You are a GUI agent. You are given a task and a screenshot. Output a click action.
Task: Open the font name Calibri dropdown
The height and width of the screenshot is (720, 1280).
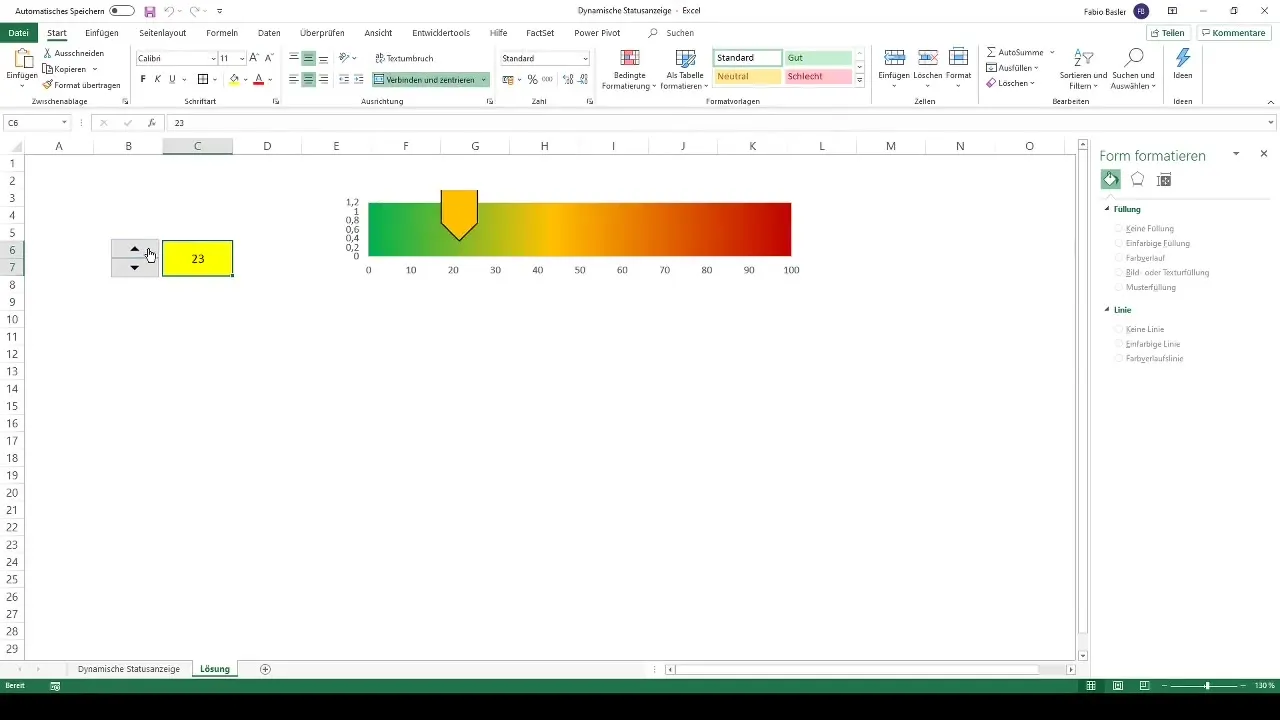point(213,59)
